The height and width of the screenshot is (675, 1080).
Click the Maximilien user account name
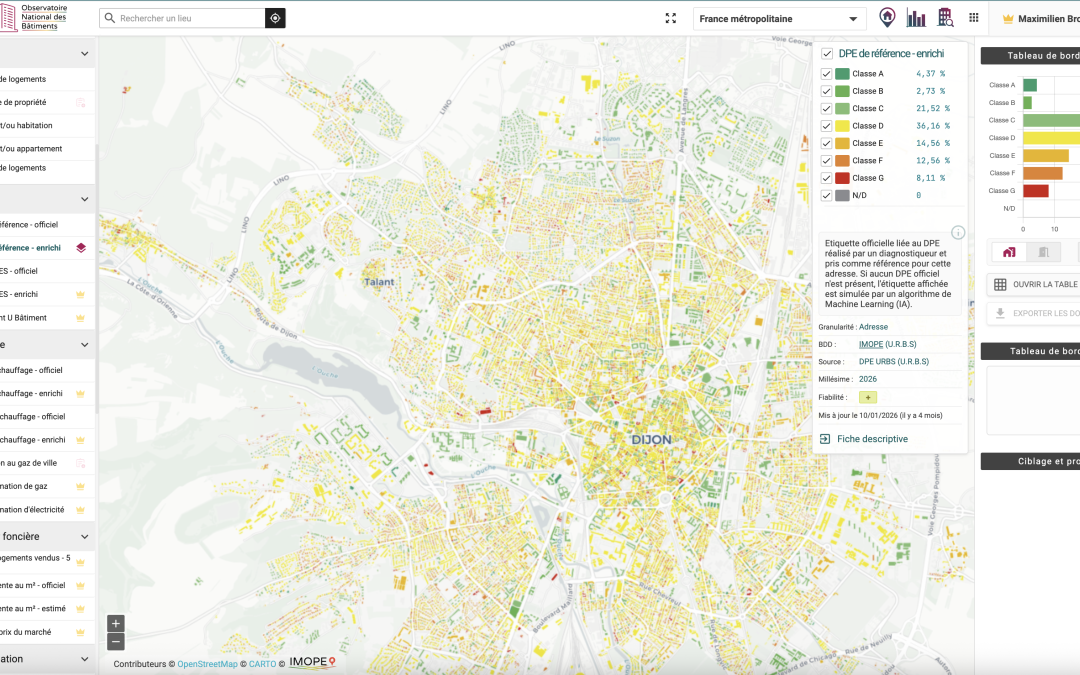click(1048, 19)
